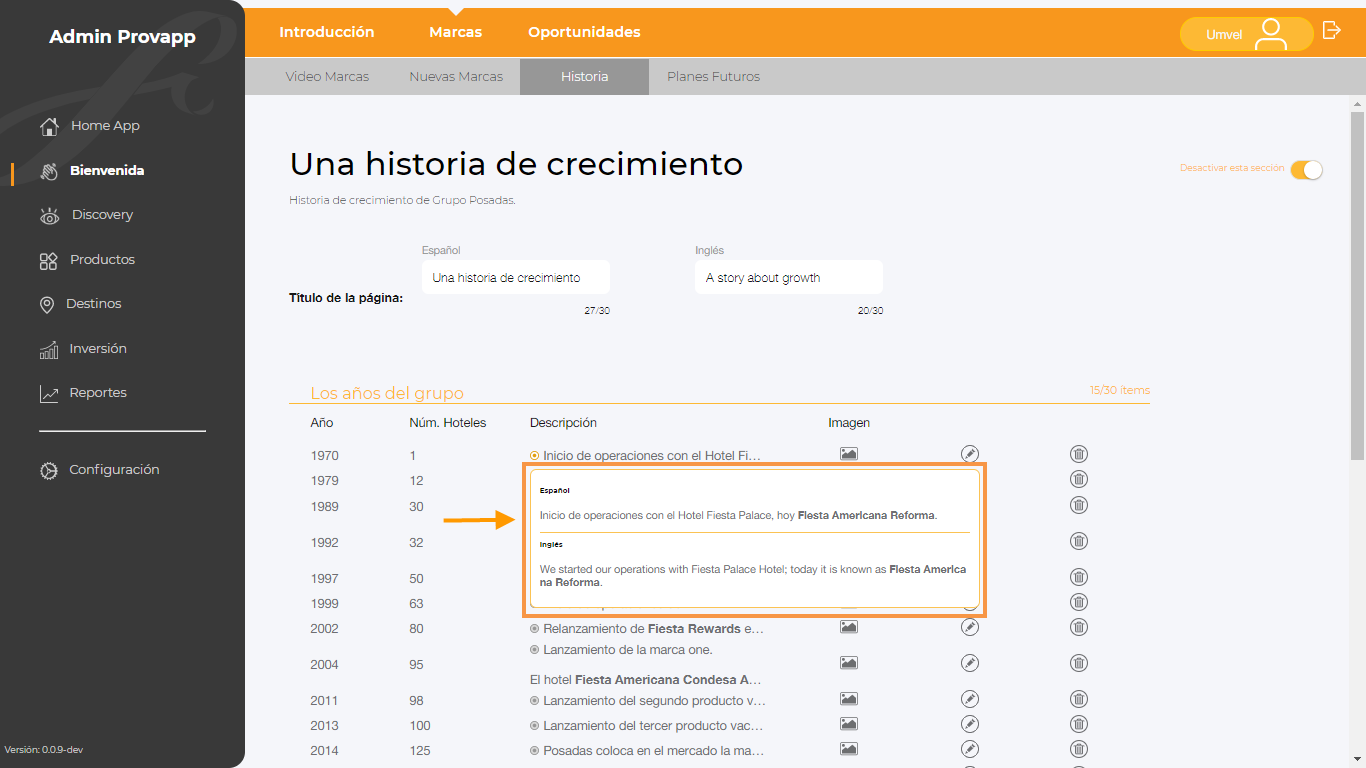Delete the 2014 row
The image size is (1366, 768).
[x=1079, y=749]
